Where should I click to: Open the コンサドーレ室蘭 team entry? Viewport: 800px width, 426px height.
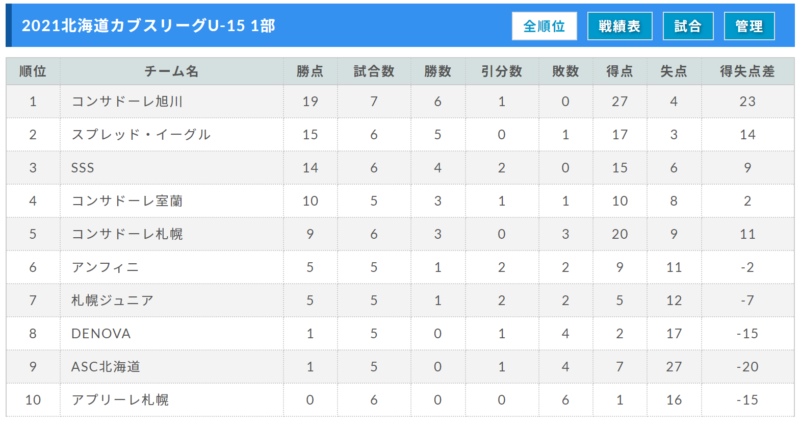pyautogui.click(x=127, y=201)
